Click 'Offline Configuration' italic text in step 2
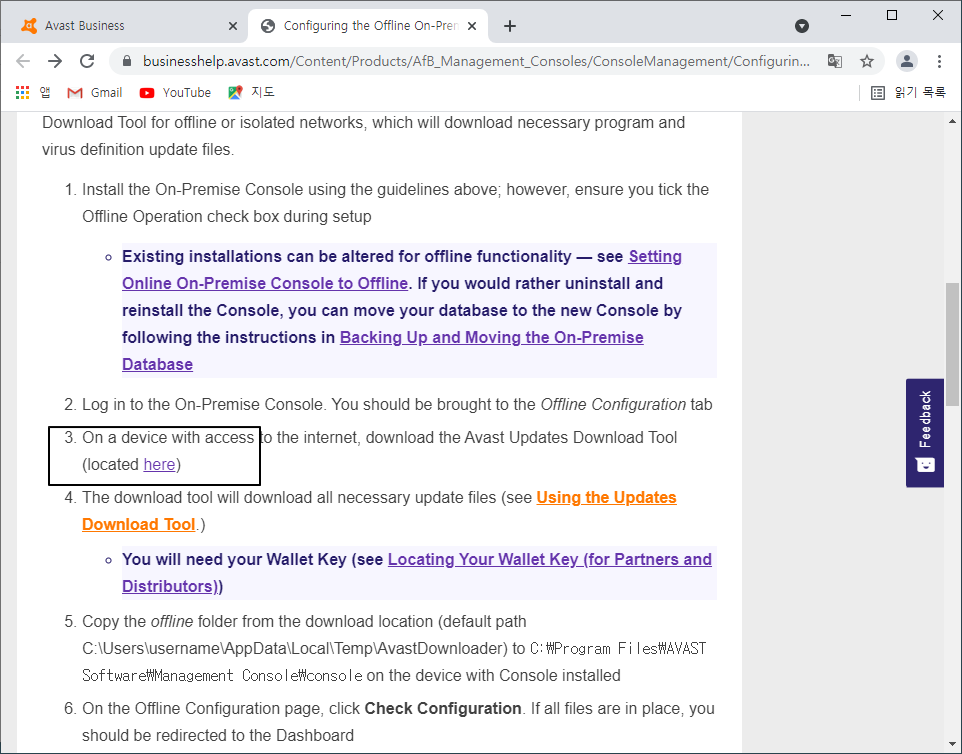Screen dimensions: 962x754 click(613, 405)
